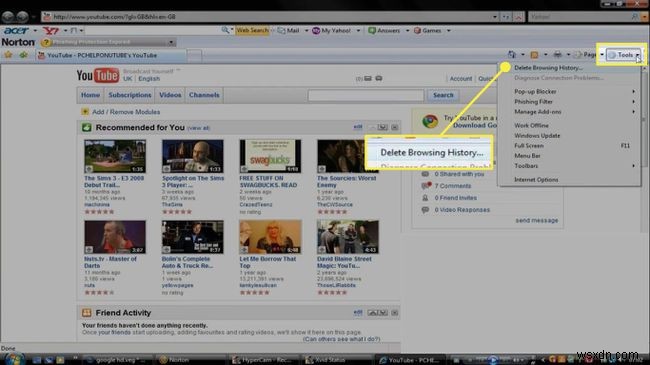This screenshot has height=365, width=650.
Task: Click the Refresh icon beside address bar
Action: point(506,17)
